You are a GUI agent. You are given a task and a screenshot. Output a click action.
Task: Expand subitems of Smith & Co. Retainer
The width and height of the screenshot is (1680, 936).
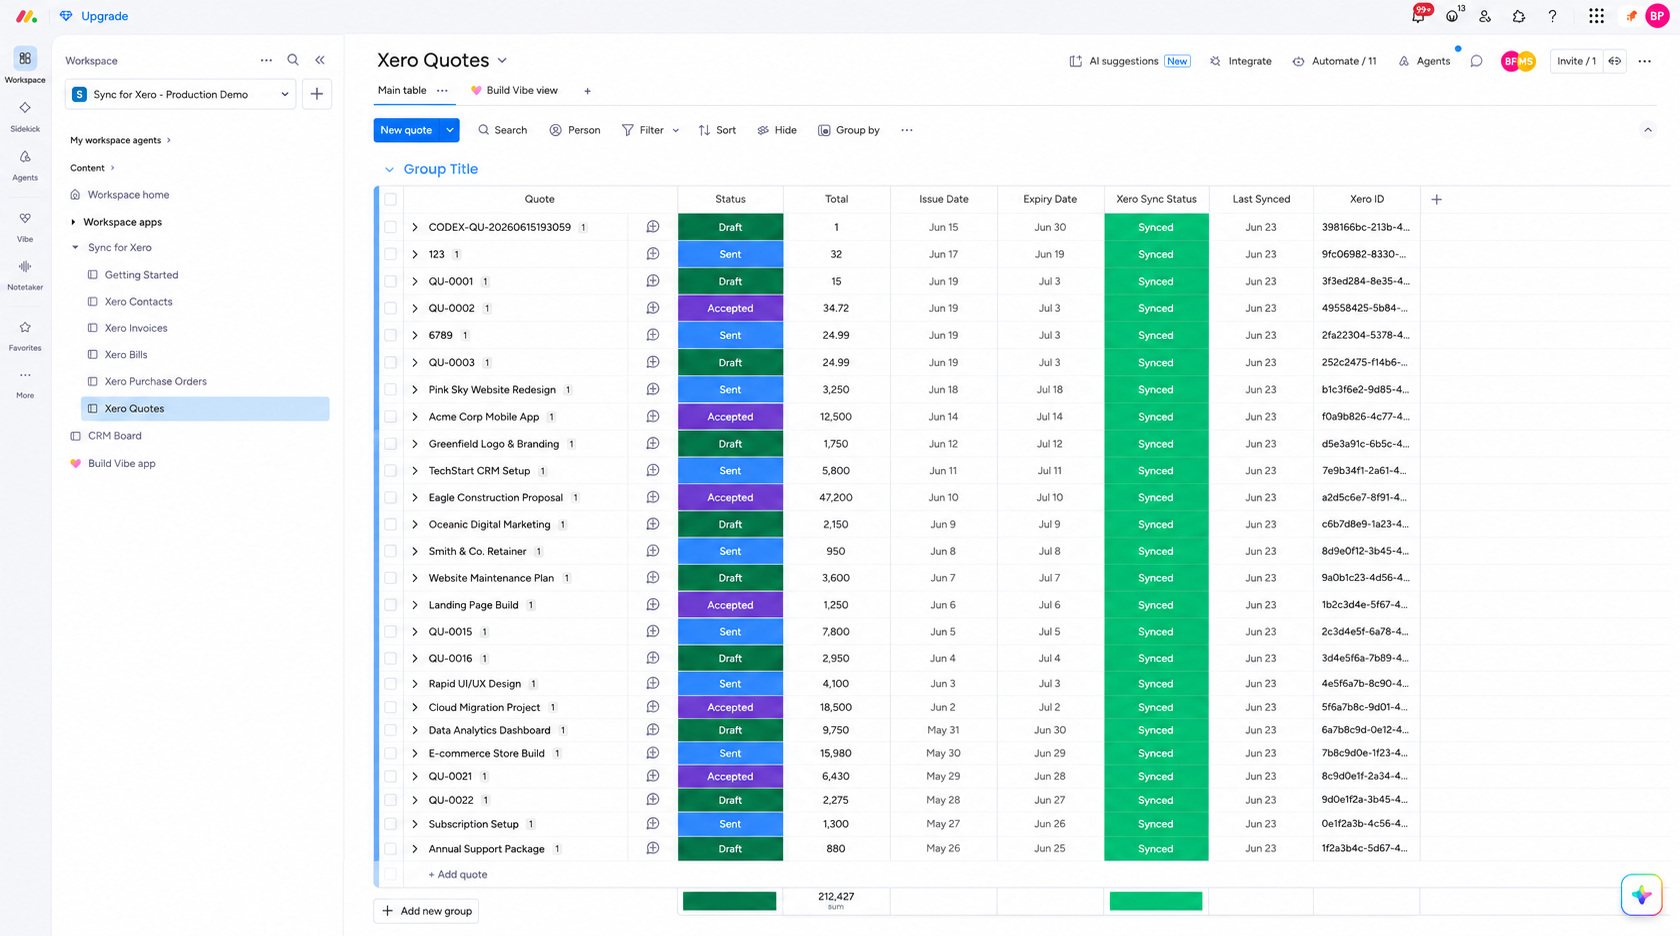coord(415,551)
